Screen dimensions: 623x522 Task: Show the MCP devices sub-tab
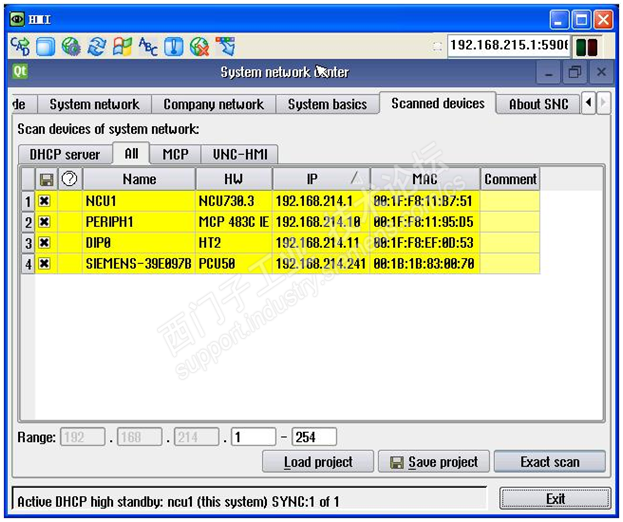click(x=175, y=154)
